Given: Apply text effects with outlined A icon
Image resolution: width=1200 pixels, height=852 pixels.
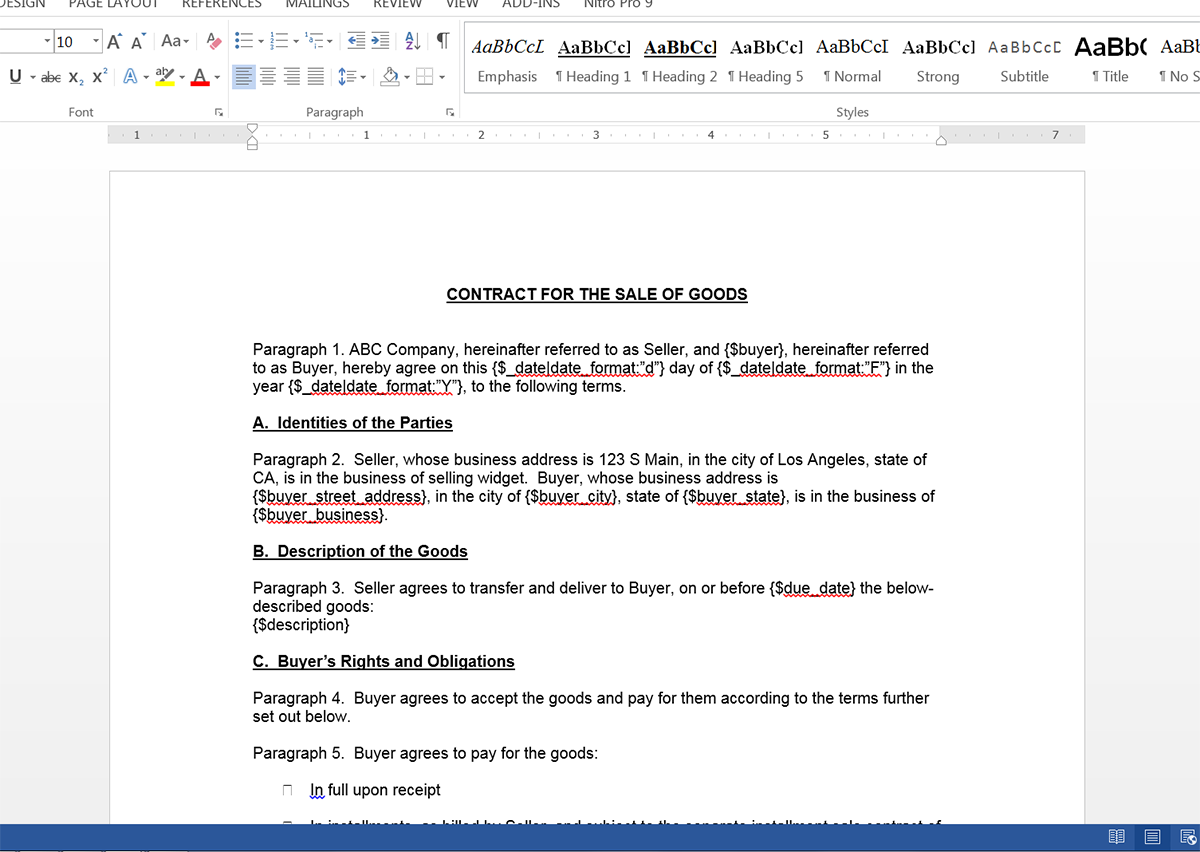Looking at the screenshot, I should coord(130,76).
